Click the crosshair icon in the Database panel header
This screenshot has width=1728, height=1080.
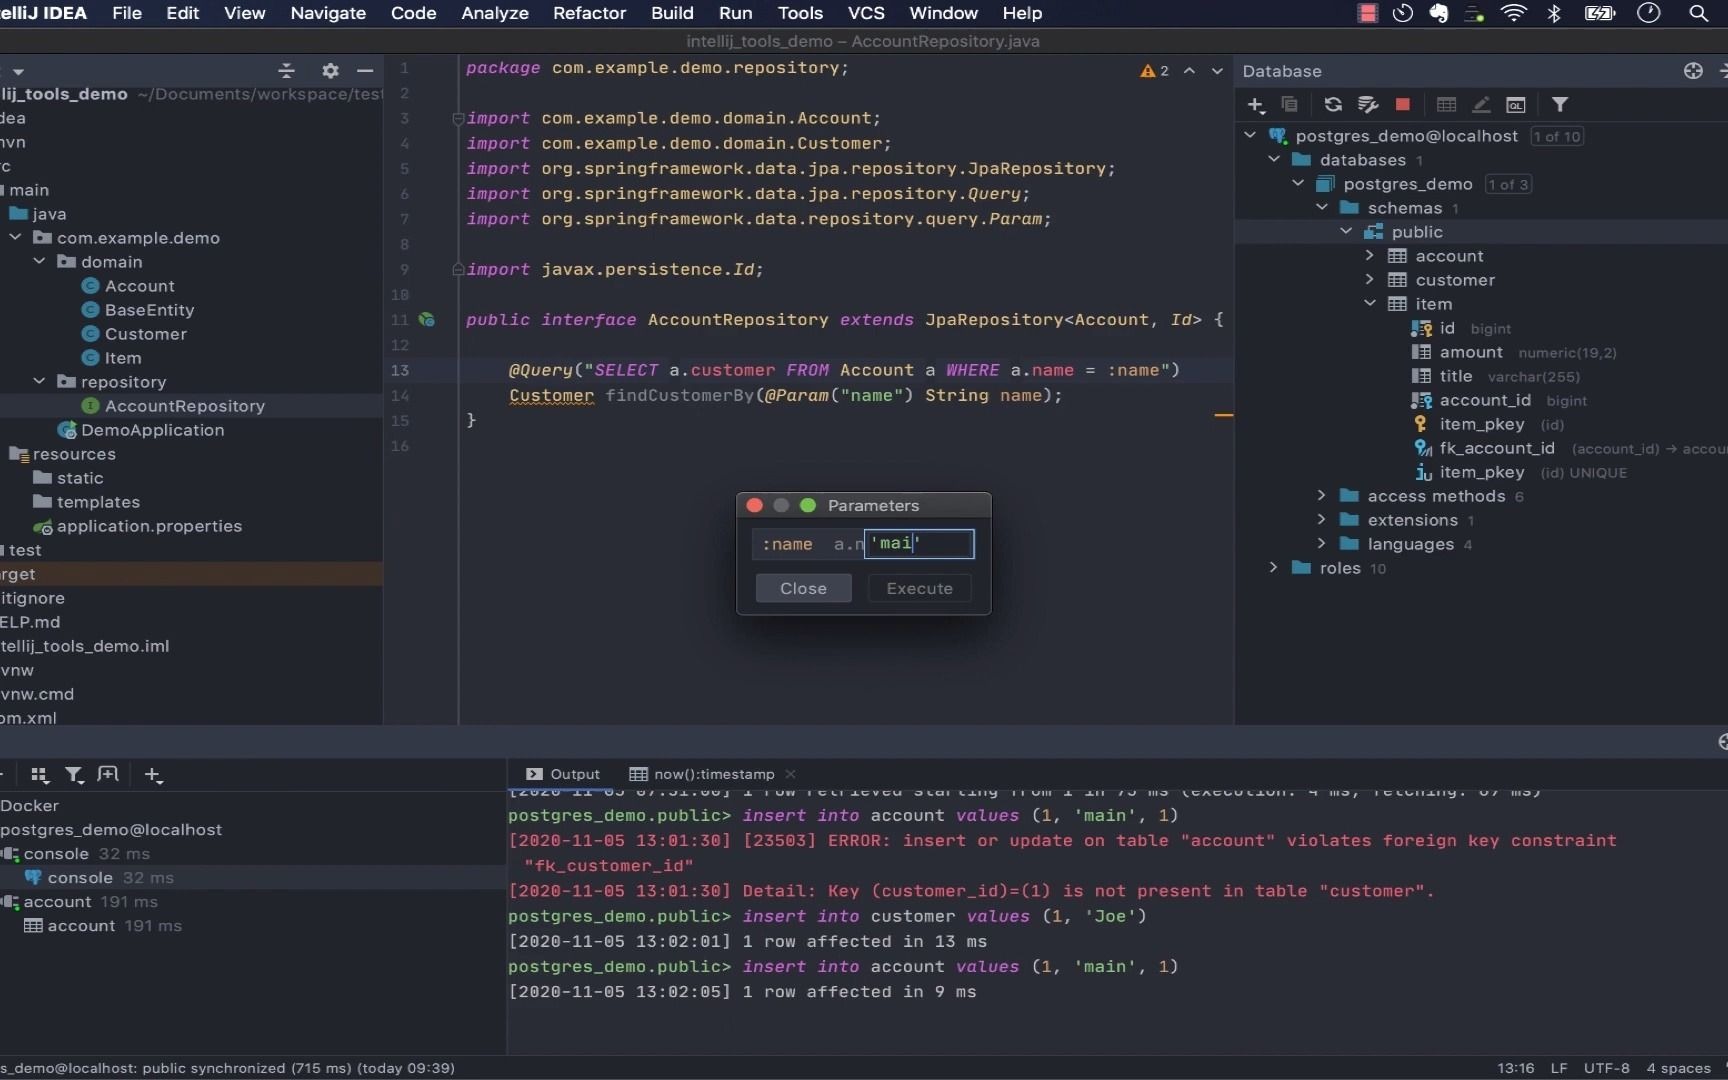(x=1693, y=71)
